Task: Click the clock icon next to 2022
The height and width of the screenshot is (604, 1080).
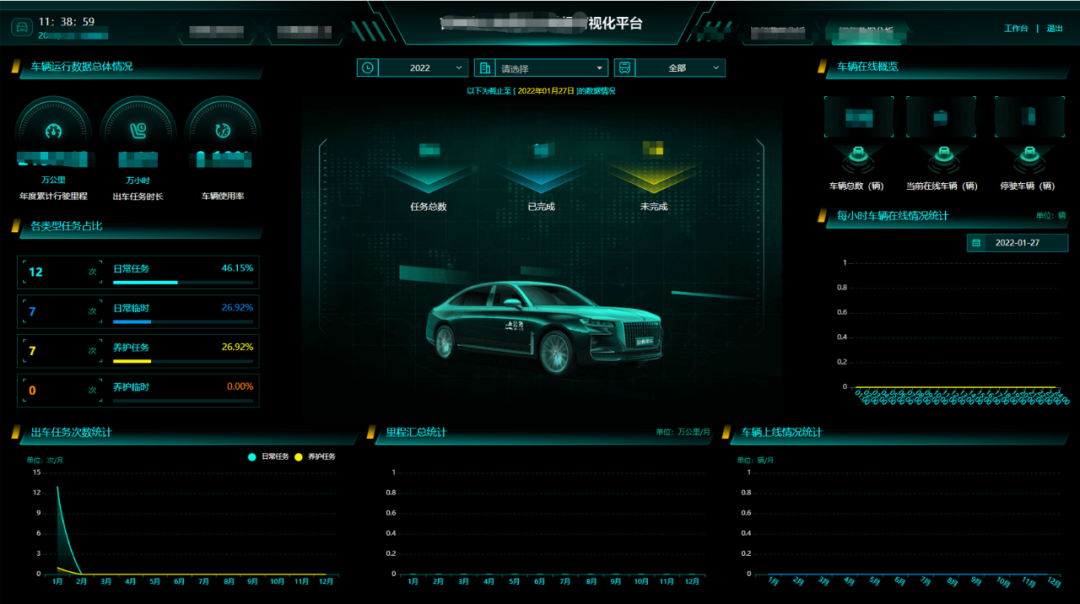Action: point(368,67)
